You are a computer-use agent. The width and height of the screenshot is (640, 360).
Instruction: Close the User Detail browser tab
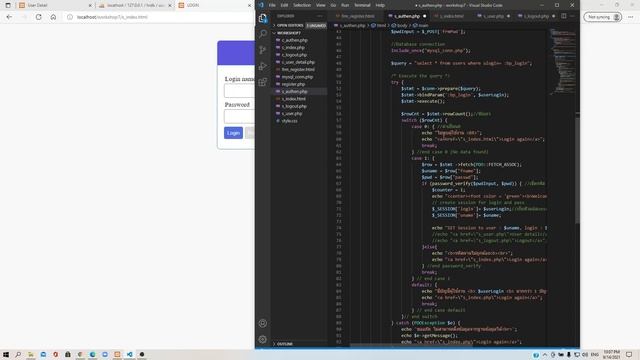(x=90, y=5)
